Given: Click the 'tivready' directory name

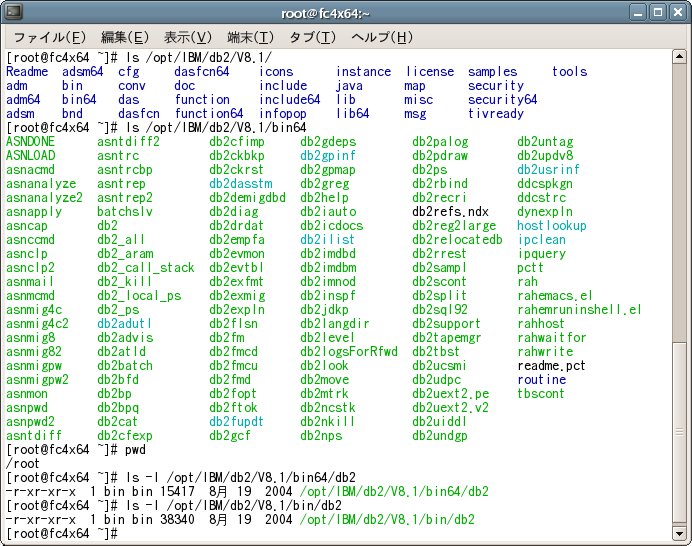Looking at the screenshot, I should pos(496,113).
